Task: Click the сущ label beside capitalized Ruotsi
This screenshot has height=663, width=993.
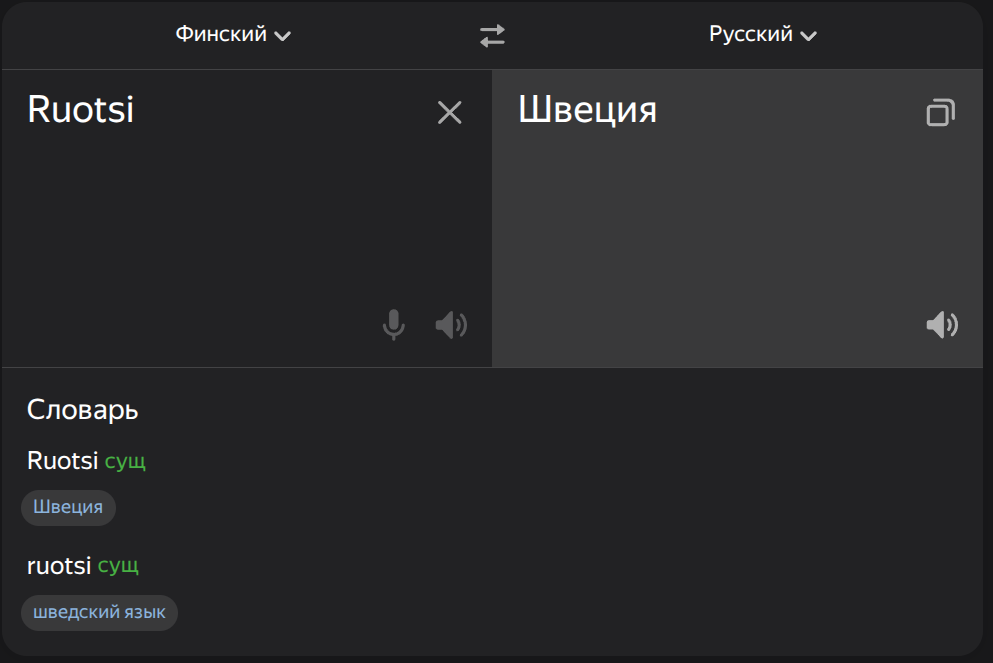Action: point(125,462)
